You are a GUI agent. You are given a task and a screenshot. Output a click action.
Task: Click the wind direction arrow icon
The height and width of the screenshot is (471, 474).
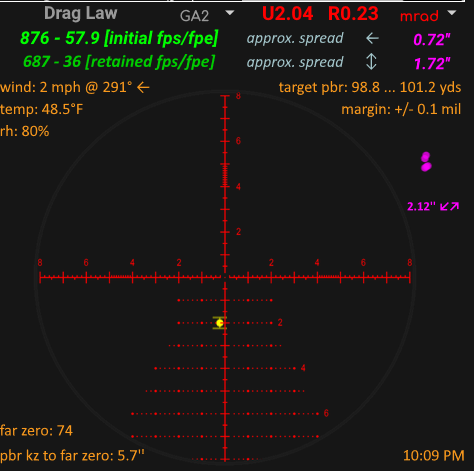coord(143,88)
